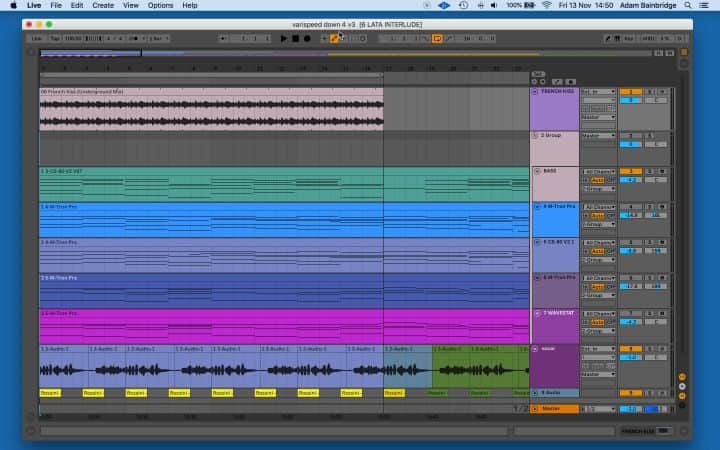
Task: Show or hide the Mixer section
Action: [682, 396]
